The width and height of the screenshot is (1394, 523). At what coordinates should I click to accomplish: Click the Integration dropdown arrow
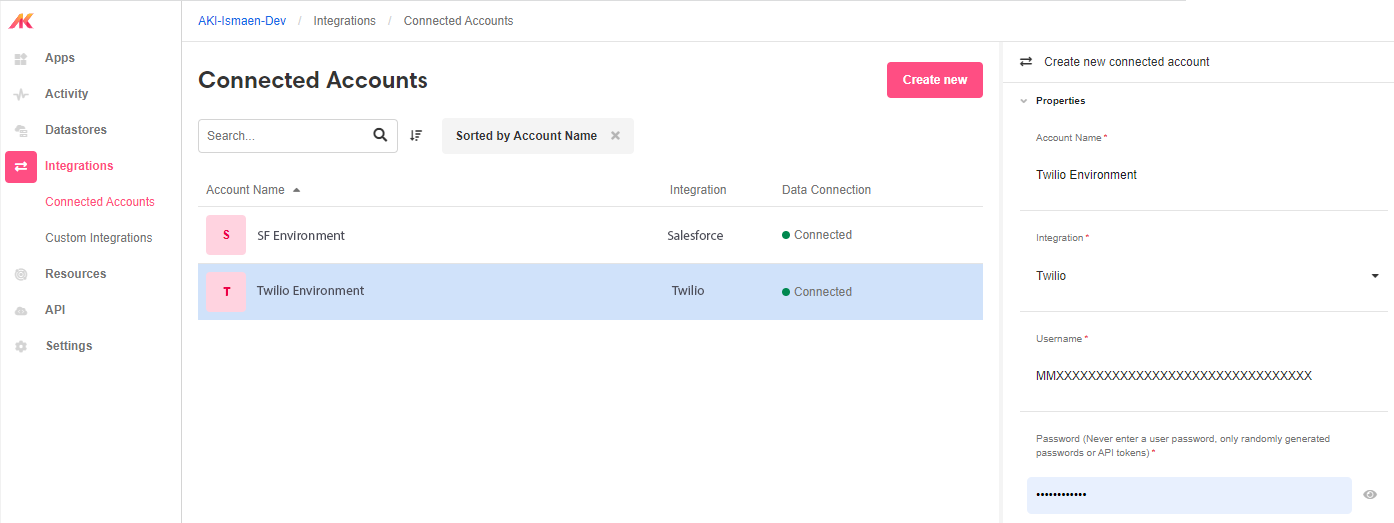(1375, 276)
